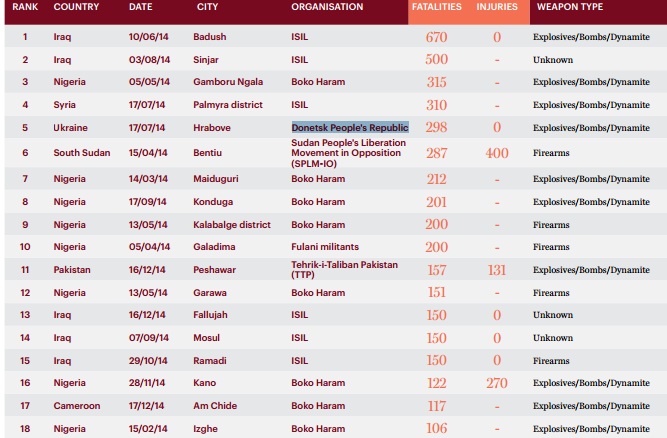The image size is (667, 438).
Task: Click the ORGANISATION column header
Action: [x=327, y=7]
